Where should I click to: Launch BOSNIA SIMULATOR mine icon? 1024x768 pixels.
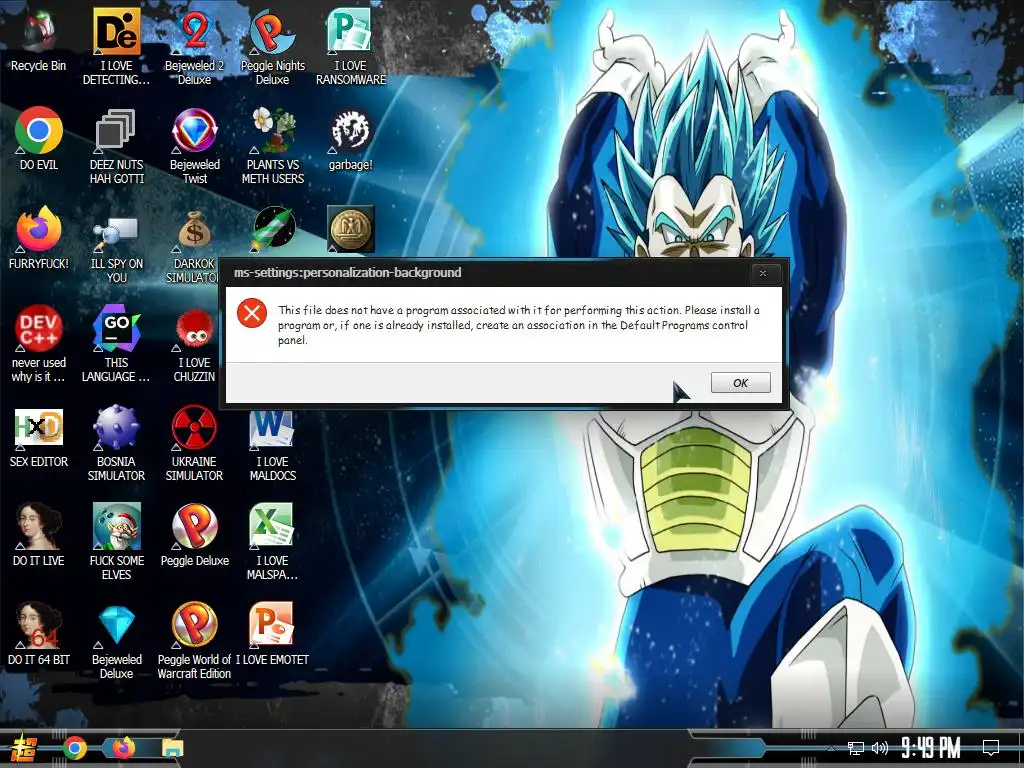click(x=116, y=444)
